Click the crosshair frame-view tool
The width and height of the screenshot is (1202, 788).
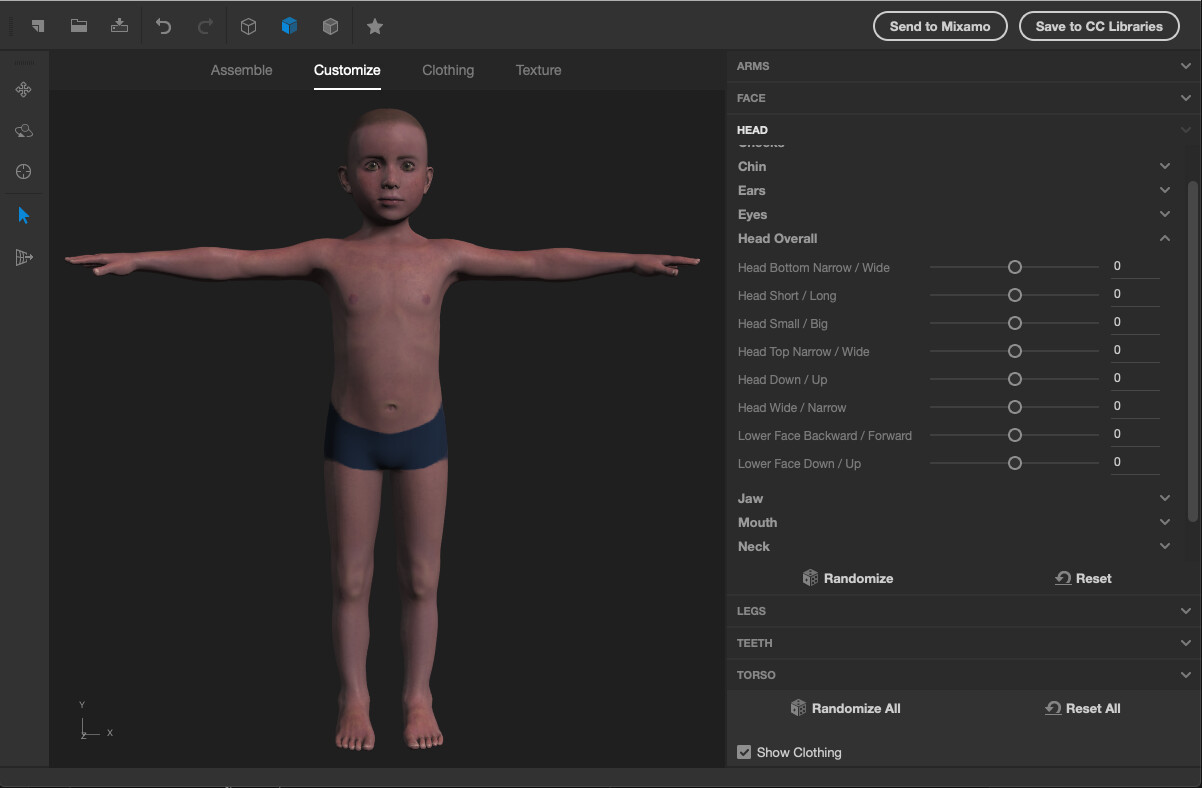[x=24, y=172]
